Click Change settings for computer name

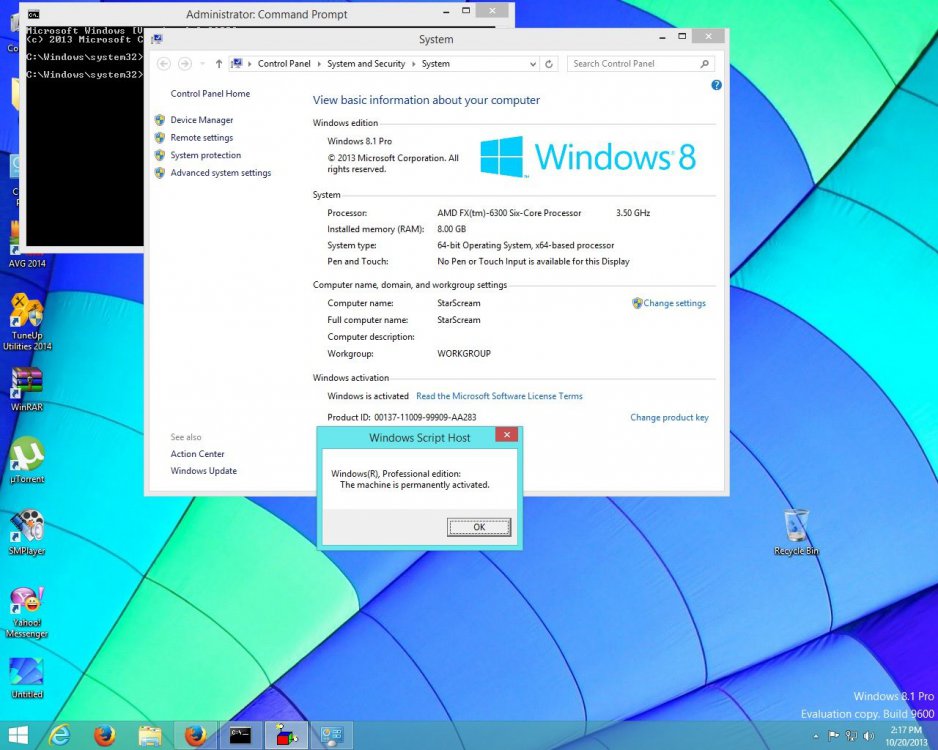tap(674, 303)
